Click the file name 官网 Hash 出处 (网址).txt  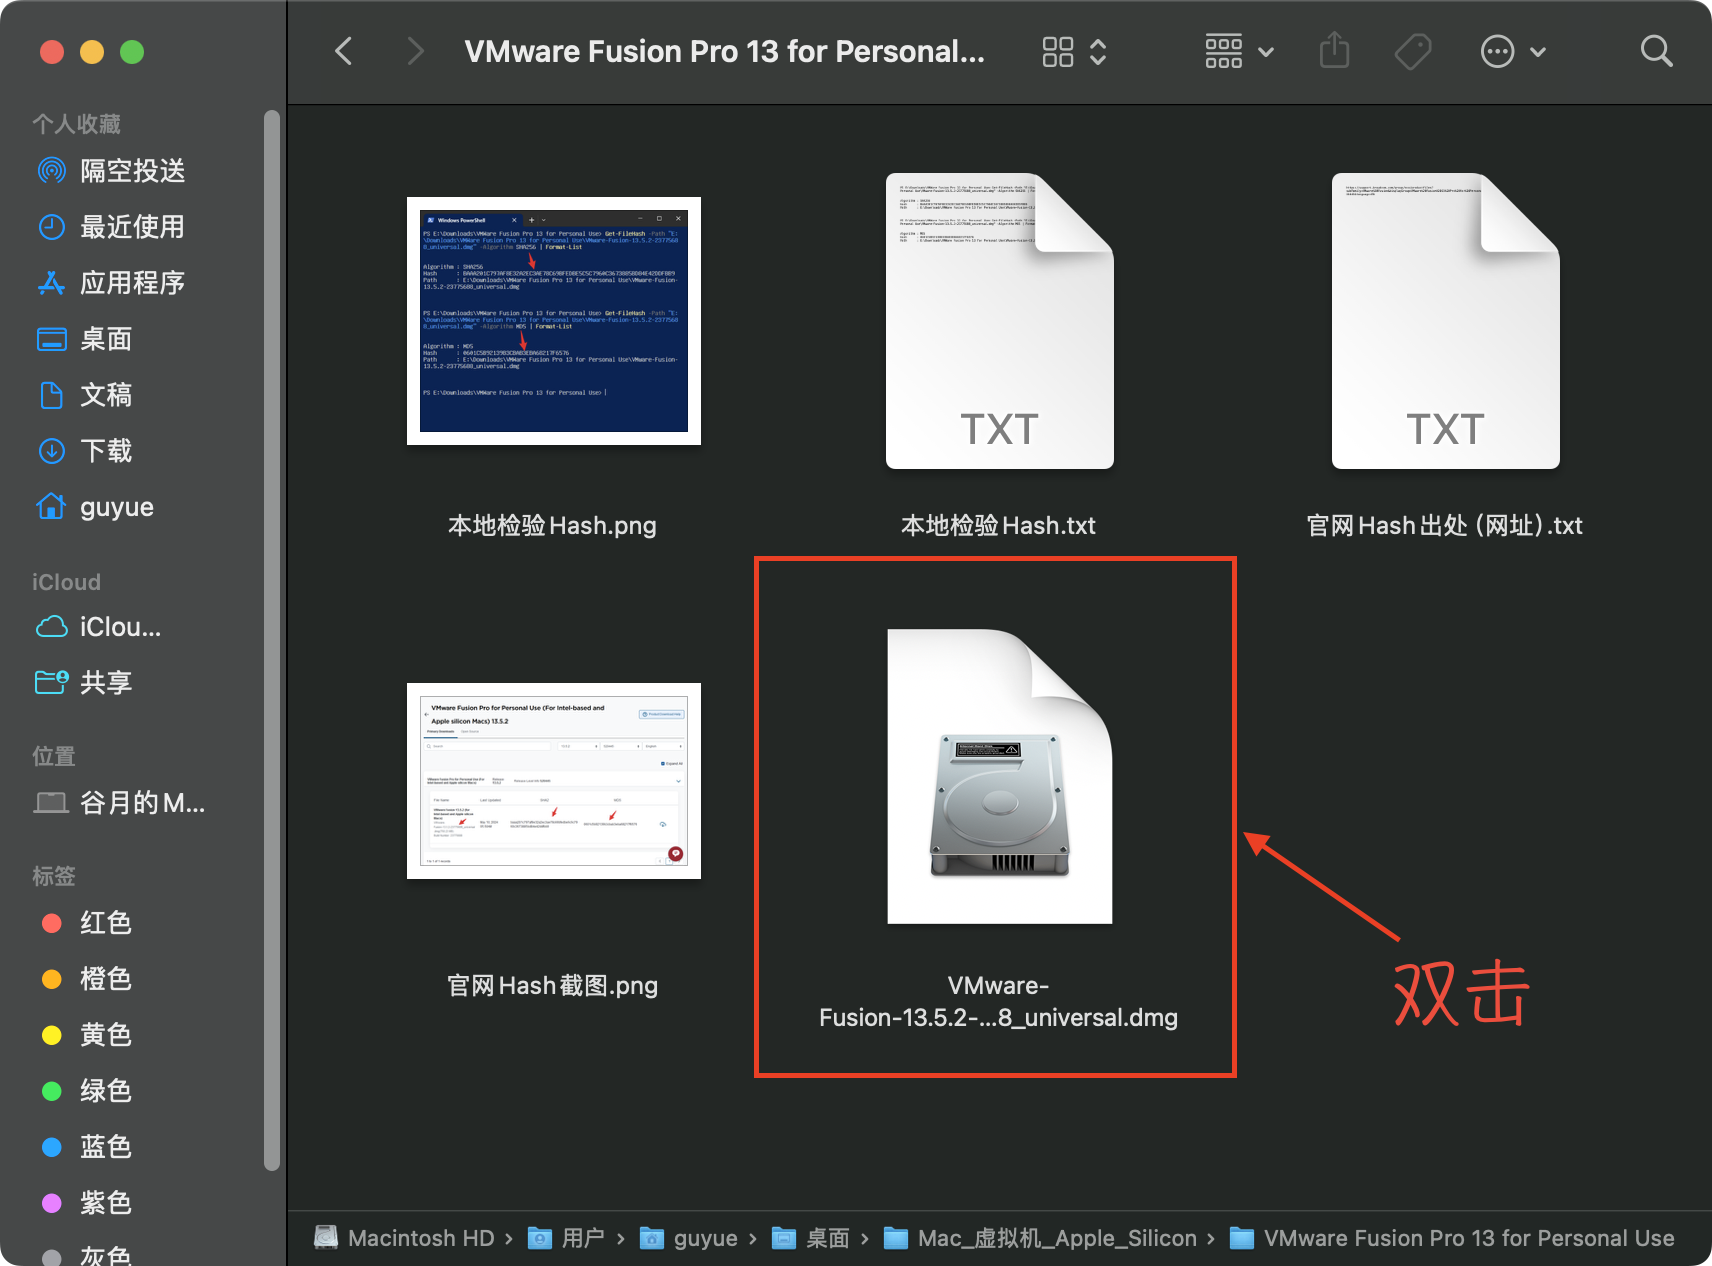[x=1444, y=526]
